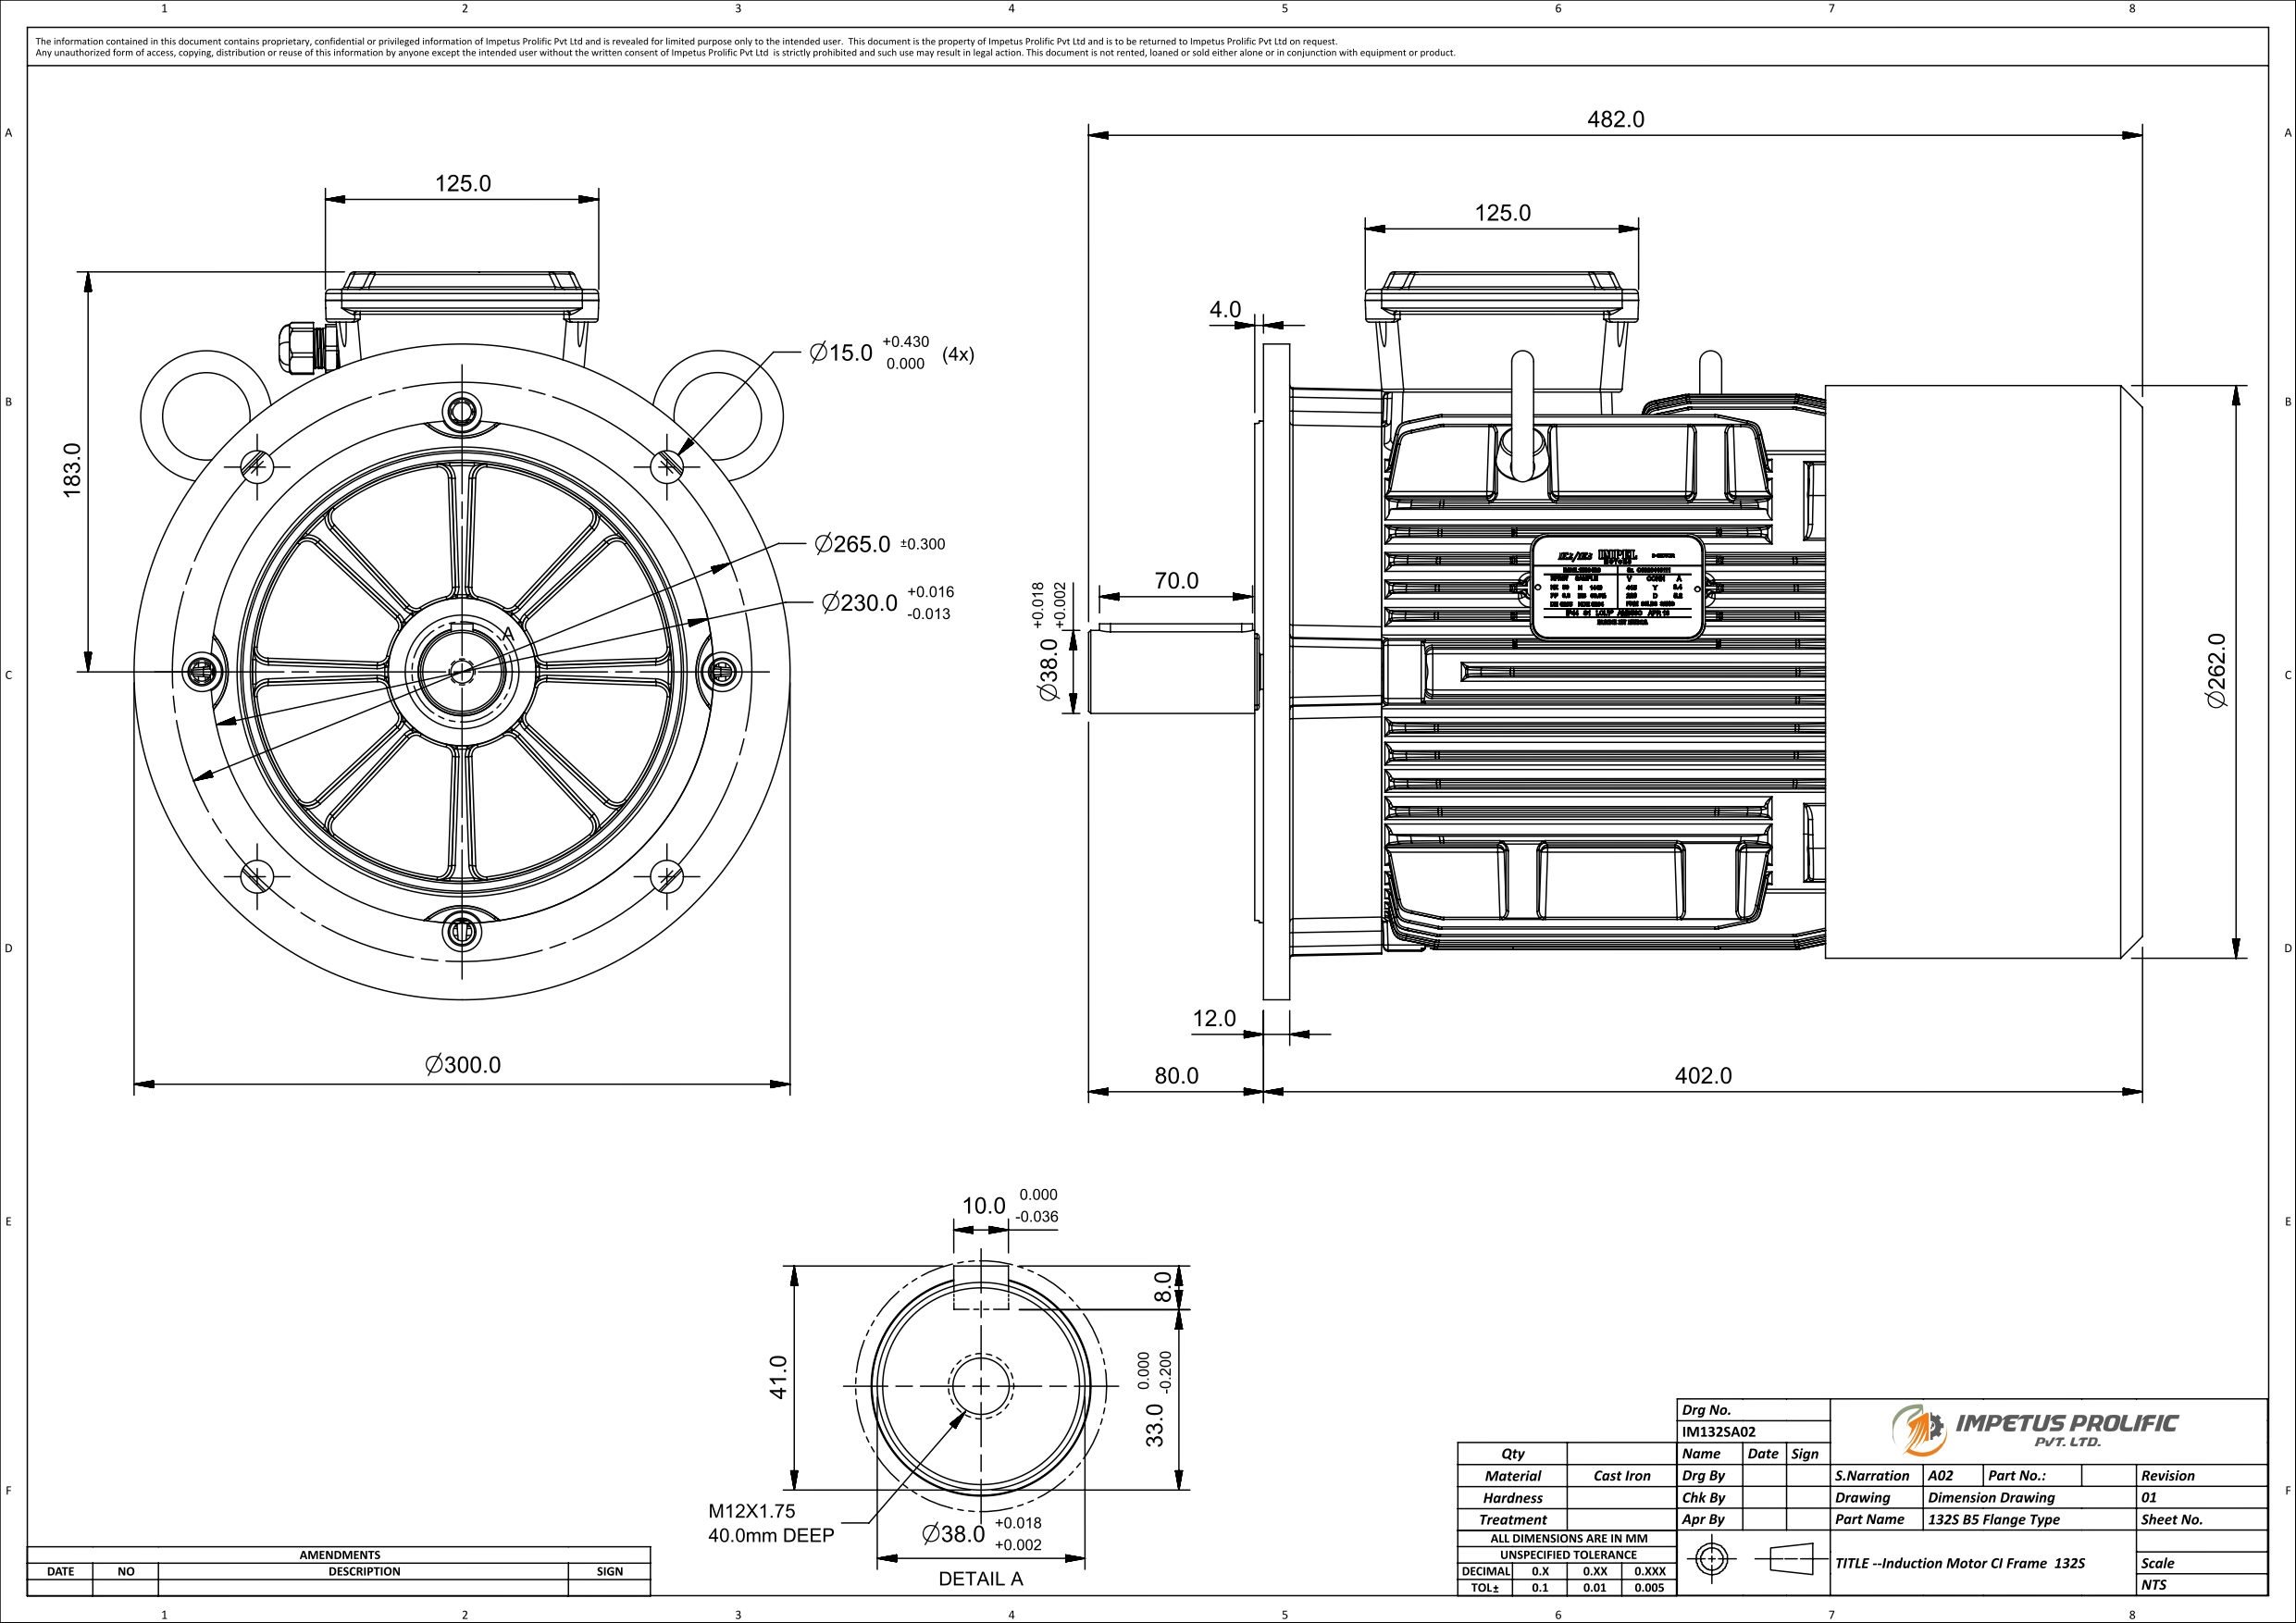Select the 0.005 tolerance value
Image resolution: width=2296 pixels, height=1623 pixels.
1649,1588
